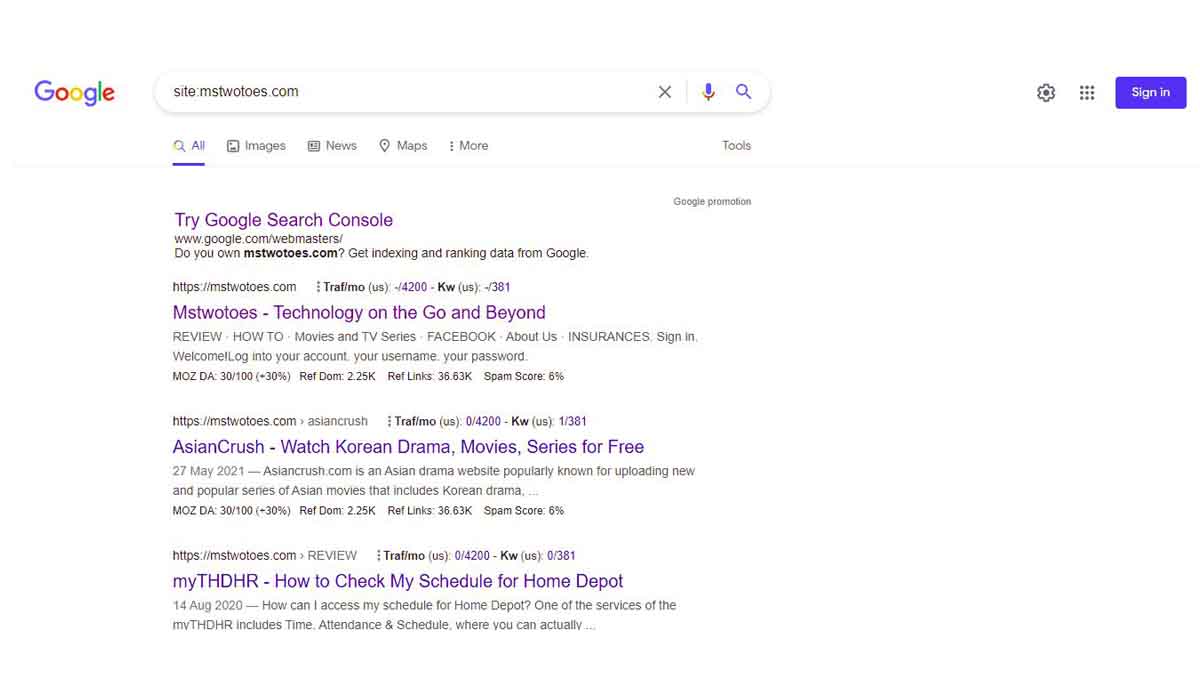
Task: Click the Google logo
Action: [74, 93]
